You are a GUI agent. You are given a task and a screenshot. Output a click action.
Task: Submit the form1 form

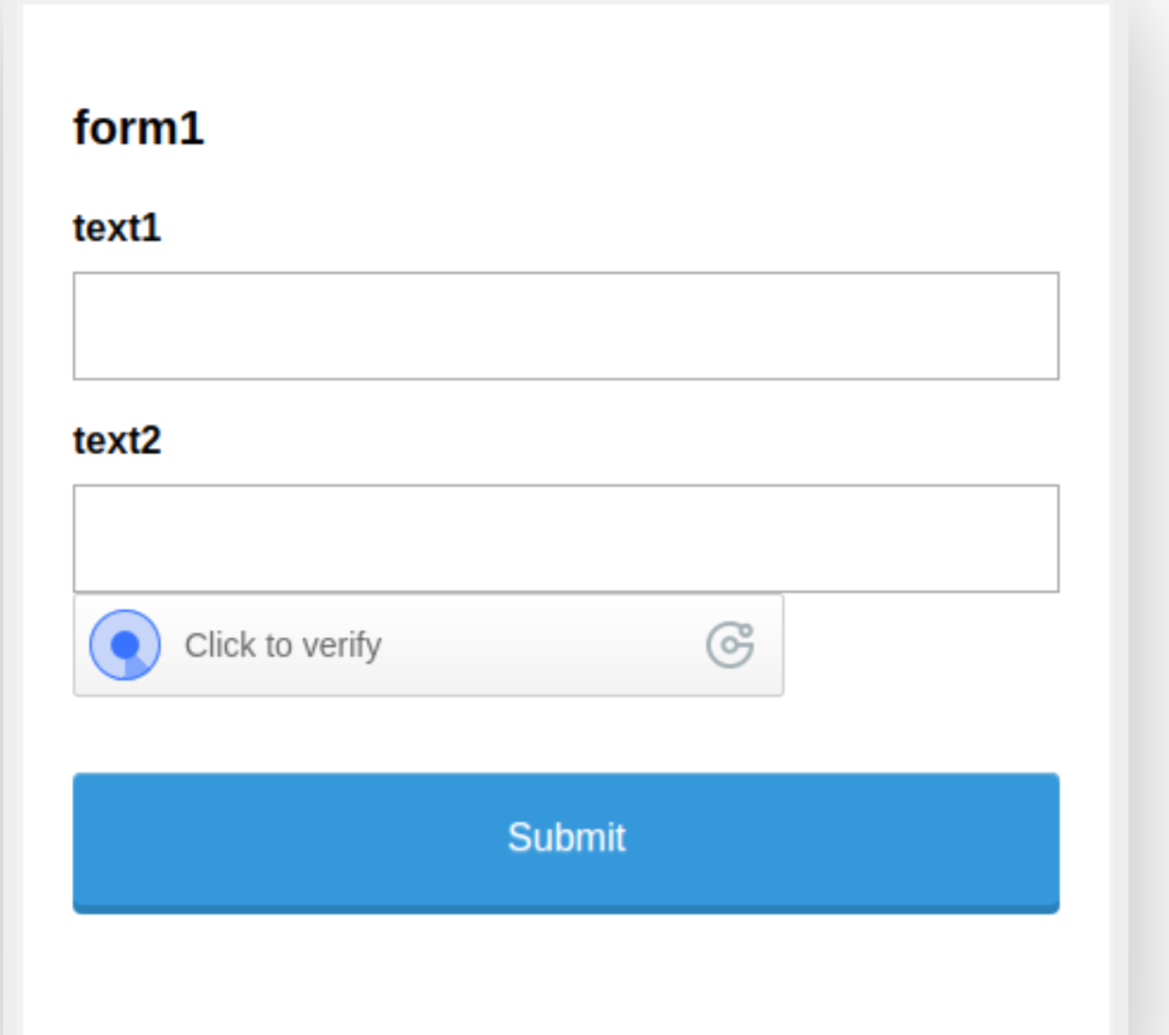click(566, 840)
